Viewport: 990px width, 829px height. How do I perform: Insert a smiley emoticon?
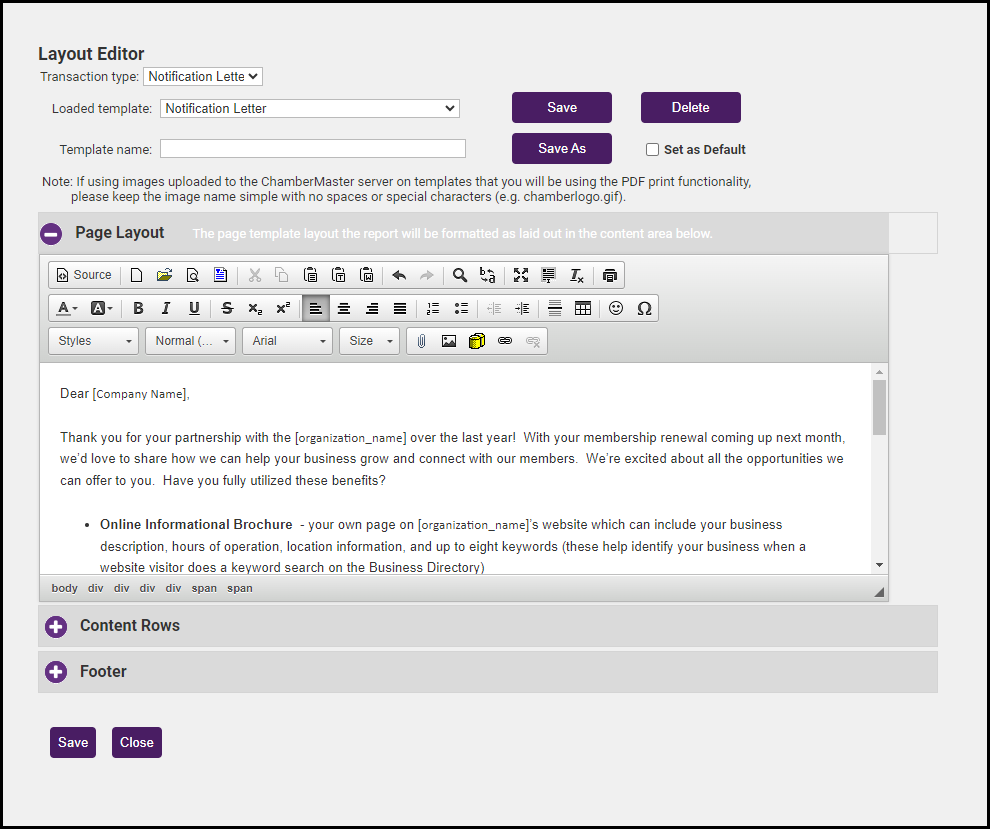point(616,308)
